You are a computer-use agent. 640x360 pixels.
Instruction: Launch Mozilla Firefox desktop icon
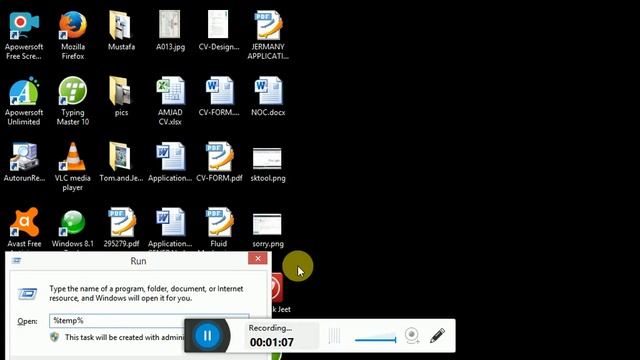[x=73, y=36]
